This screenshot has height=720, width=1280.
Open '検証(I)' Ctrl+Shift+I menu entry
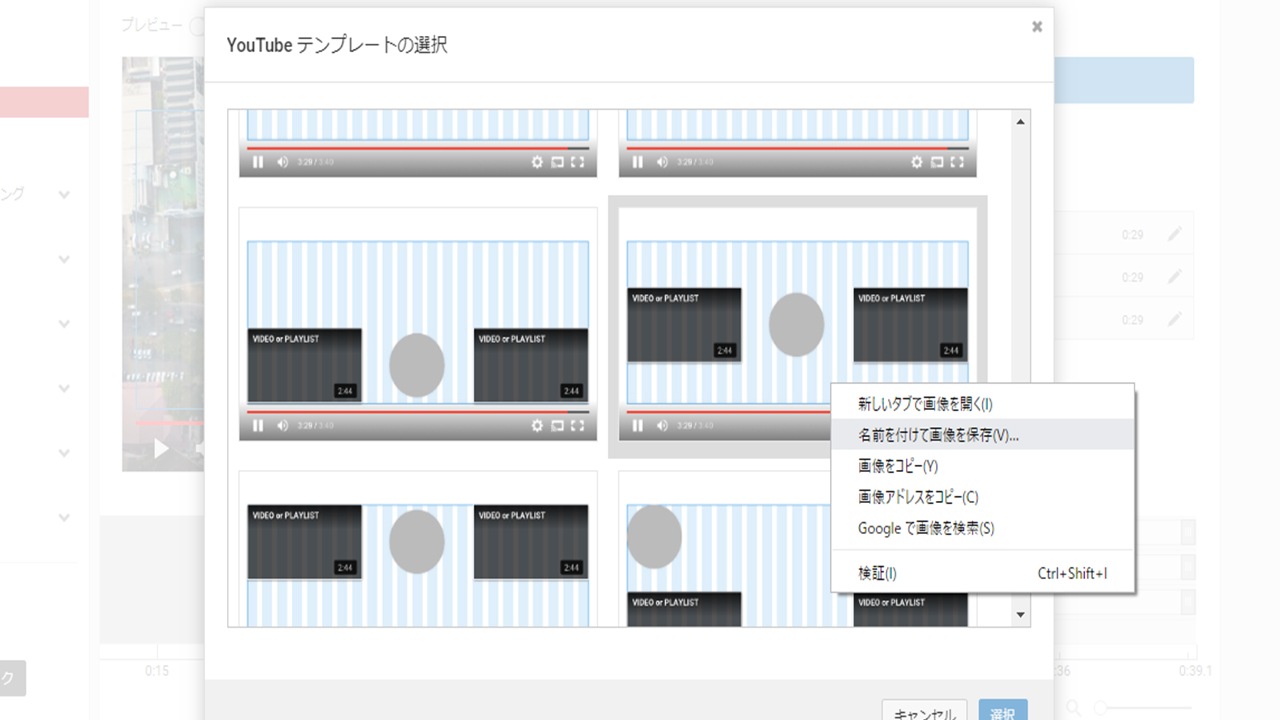point(983,574)
